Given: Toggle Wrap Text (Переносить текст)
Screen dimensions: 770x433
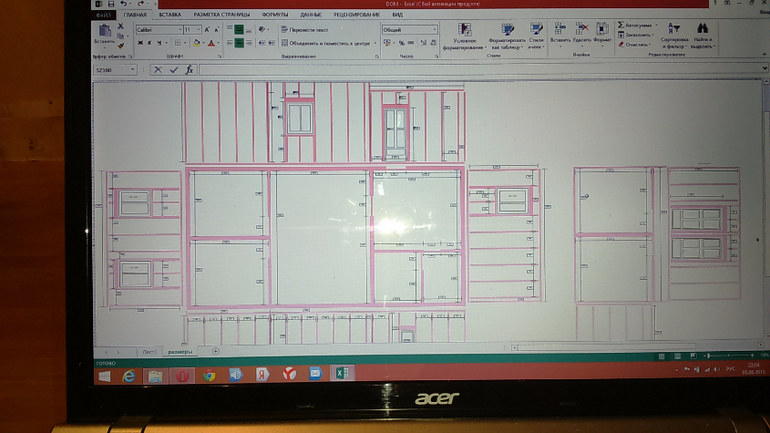Looking at the screenshot, I should pyautogui.click(x=307, y=30).
